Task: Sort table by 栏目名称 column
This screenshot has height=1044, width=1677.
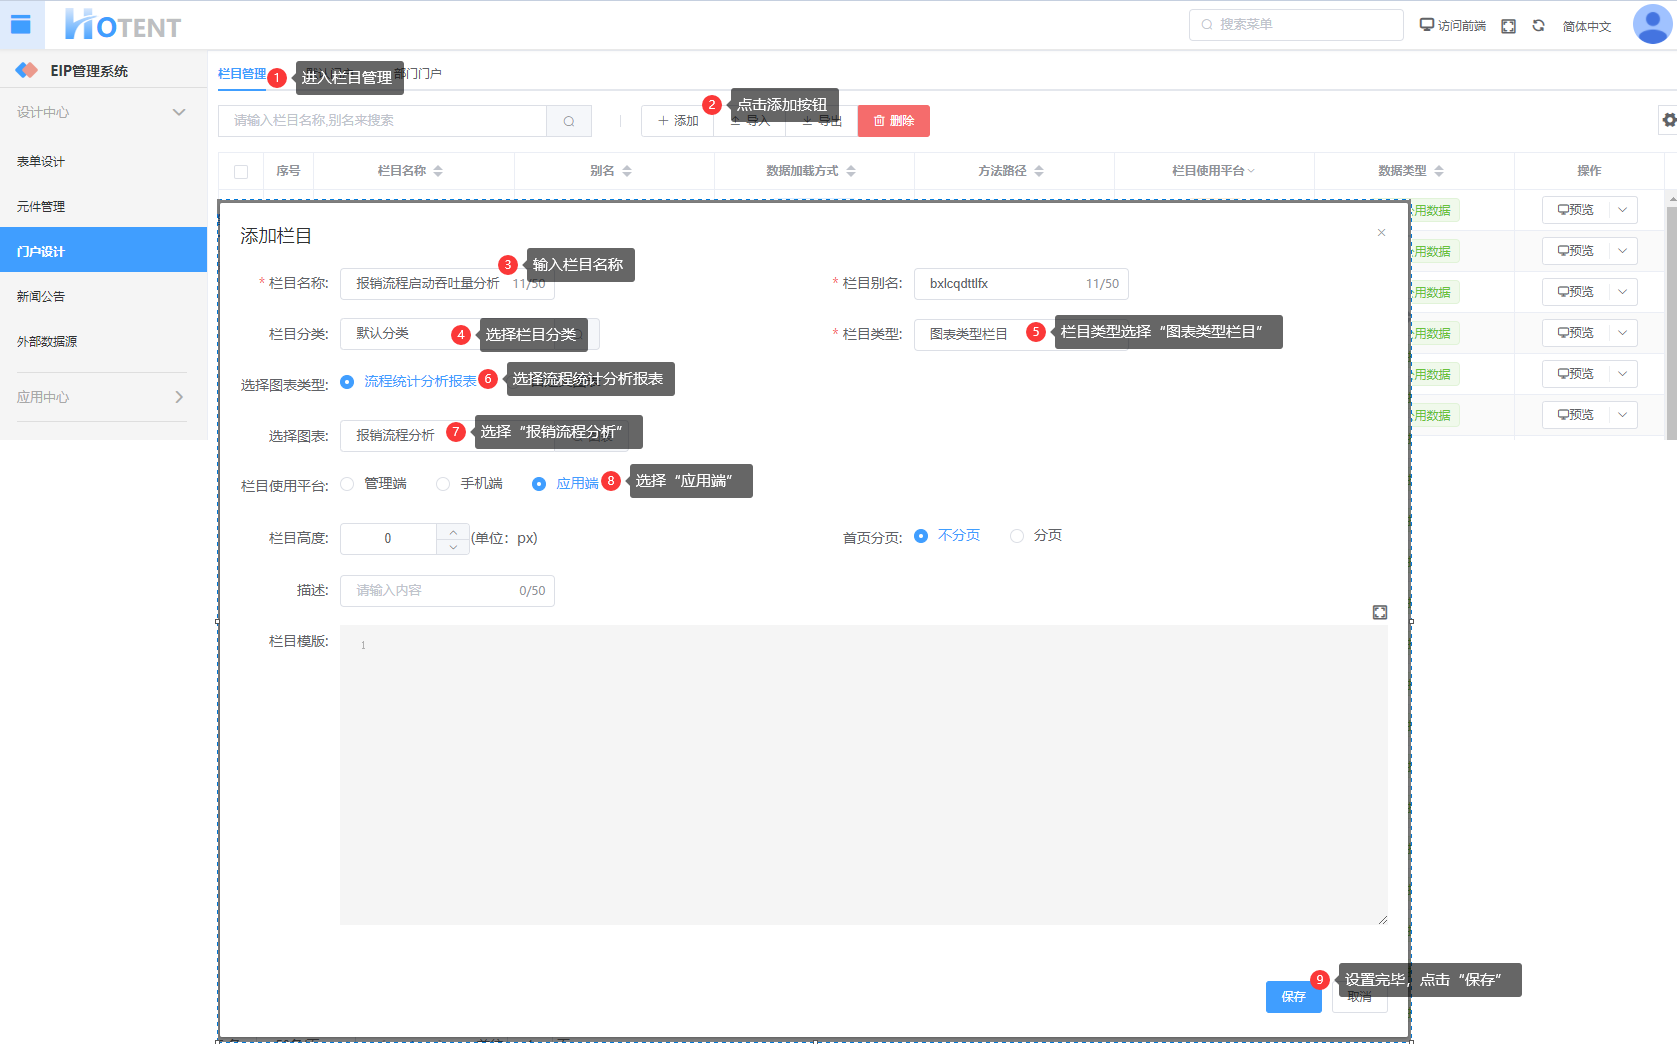Action: tap(438, 171)
